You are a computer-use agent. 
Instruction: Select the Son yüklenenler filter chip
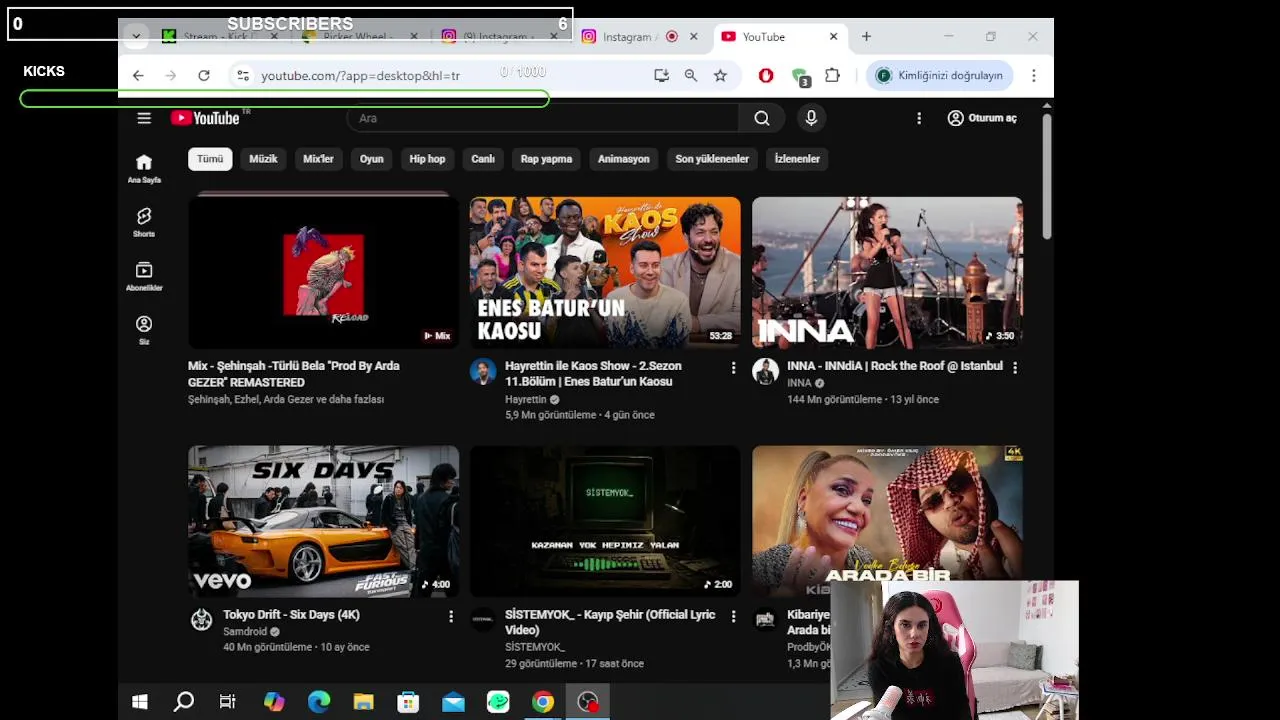712,159
